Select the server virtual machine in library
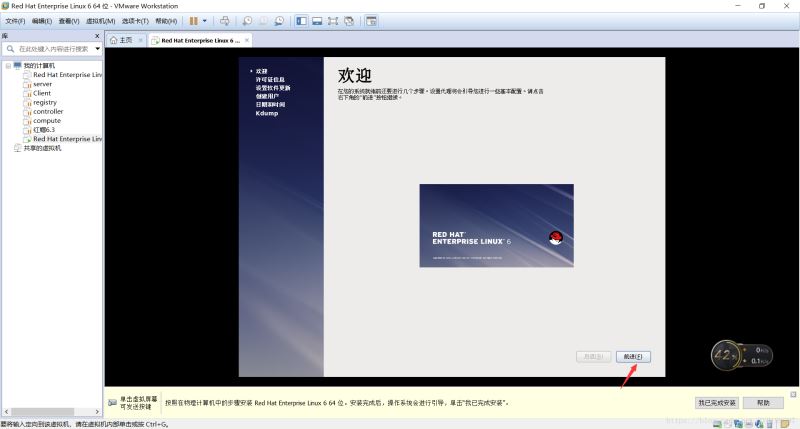The width and height of the screenshot is (800, 429). pos(42,84)
